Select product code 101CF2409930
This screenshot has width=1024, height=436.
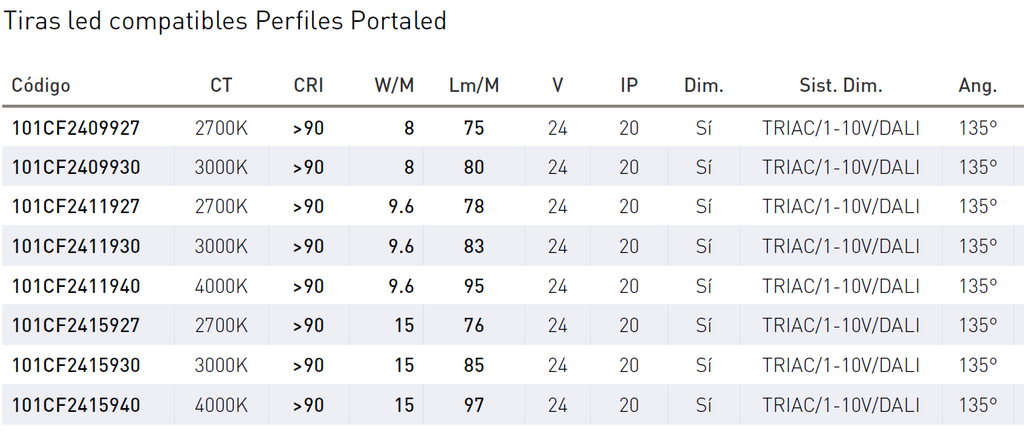(76, 168)
